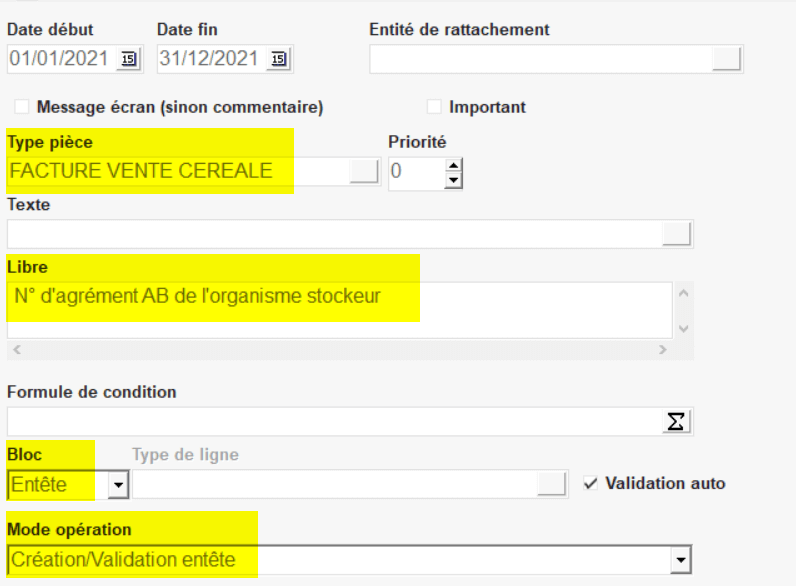796x586 pixels.
Task: Open the Date fin calendar picker
Action: pos(279,59)
